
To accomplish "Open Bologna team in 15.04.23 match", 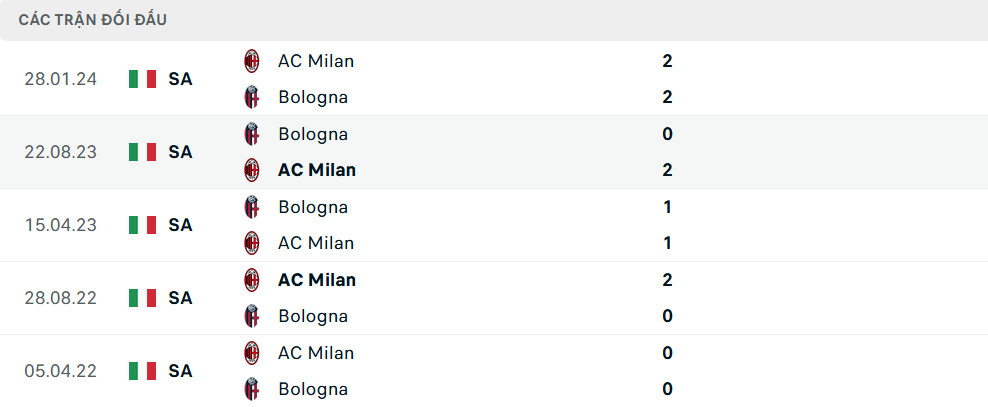I will pyautogui.click(x=313, y=207).
